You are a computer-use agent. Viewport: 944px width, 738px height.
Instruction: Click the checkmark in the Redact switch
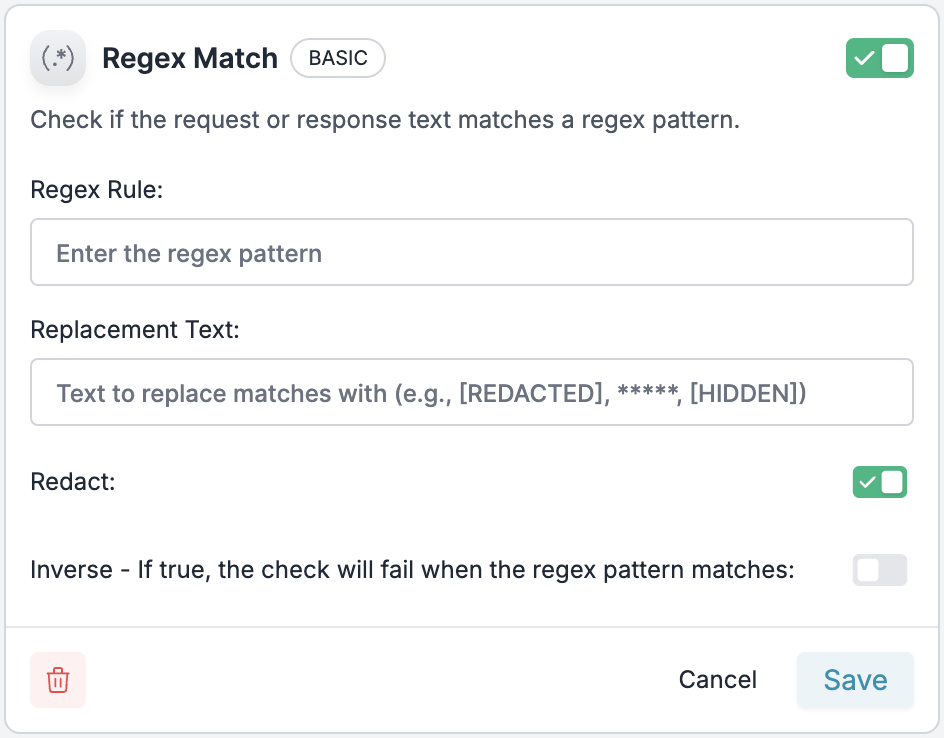click(x=866, y=482)
